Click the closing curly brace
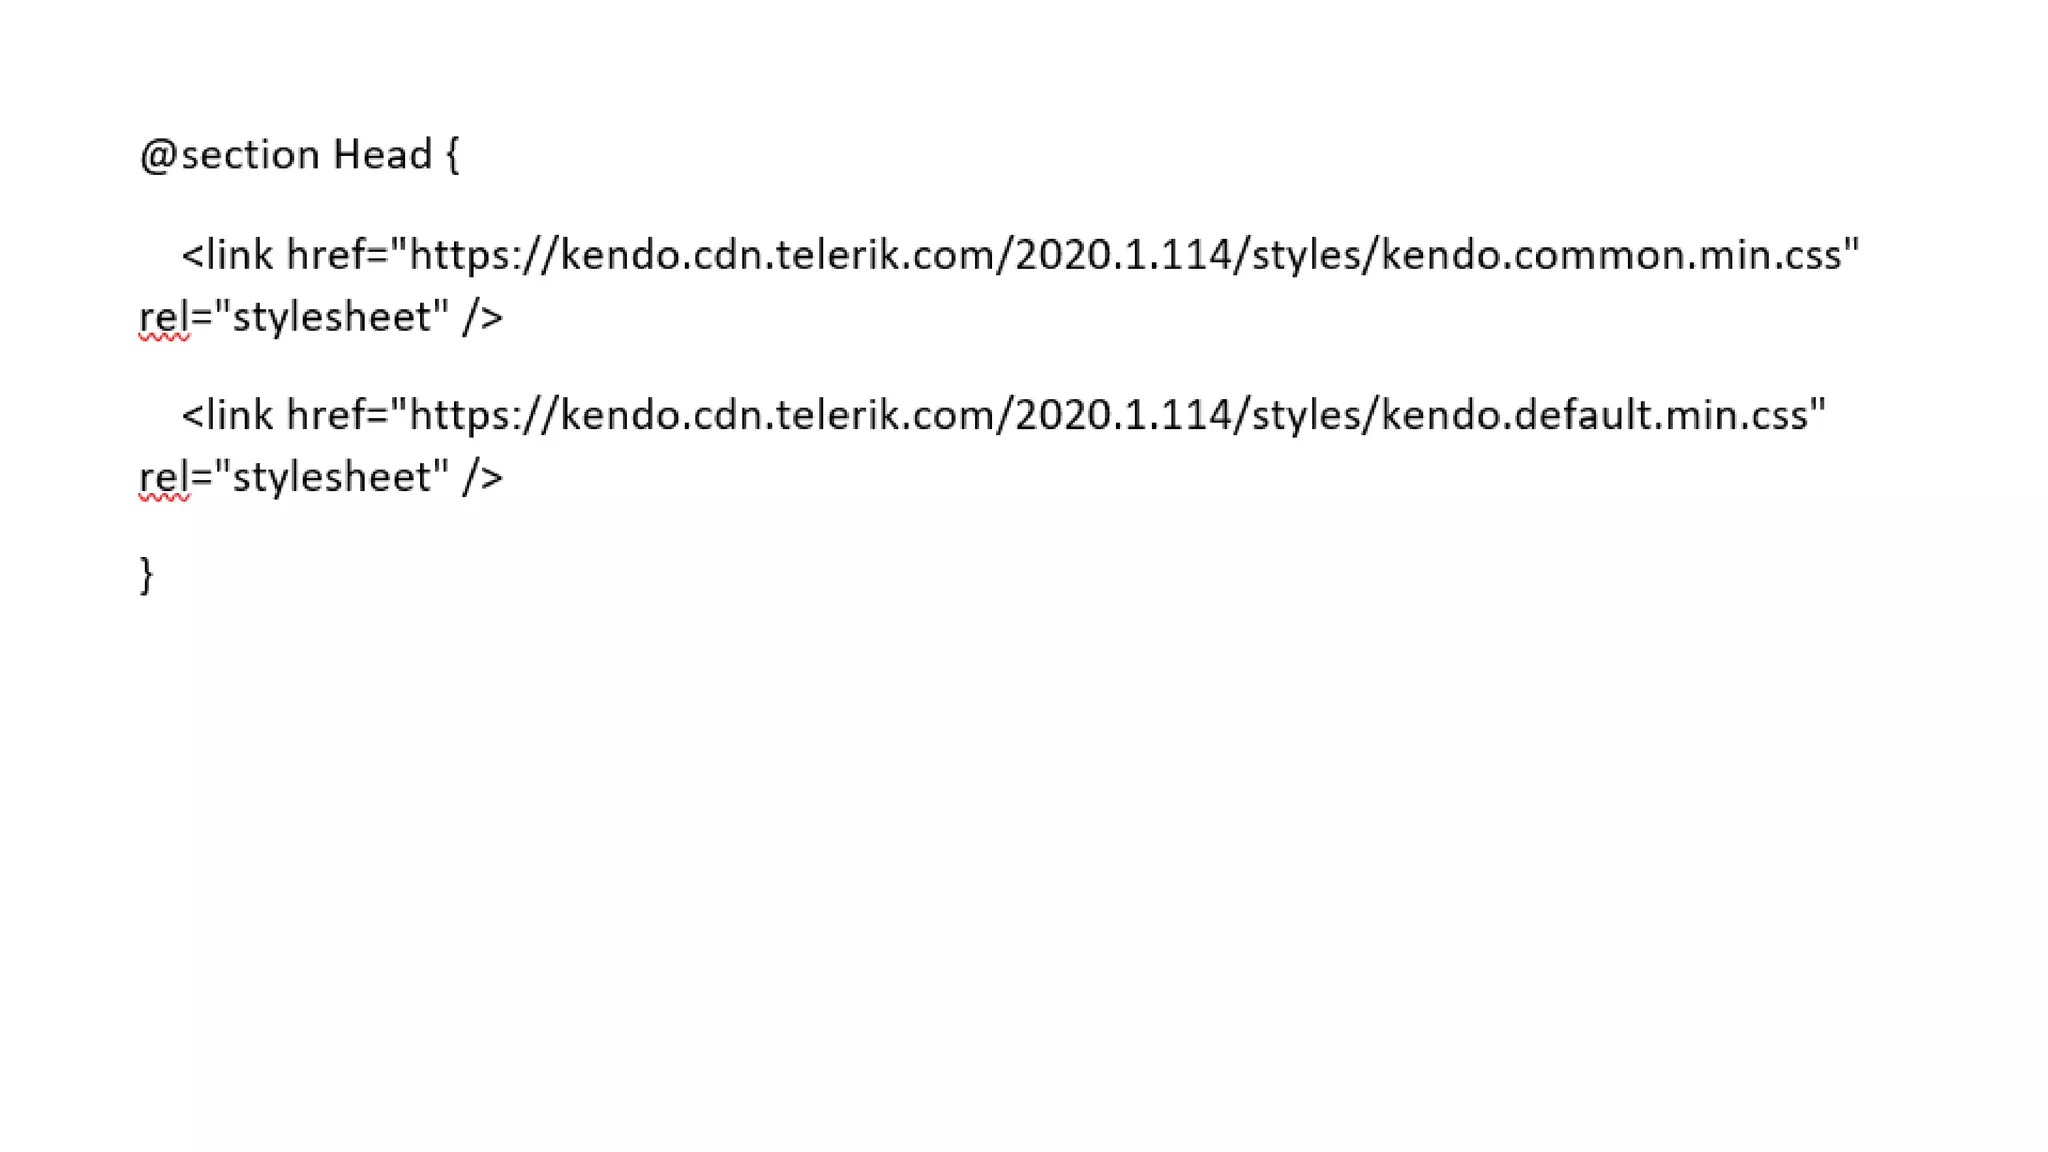 pyautogui.click(x=146, y=576)
